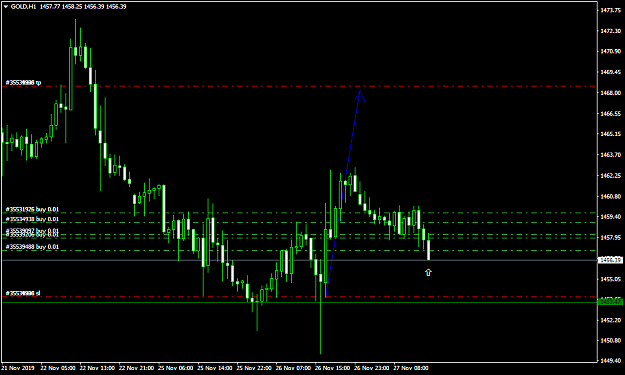This screenshot has width=625, height=375.
Task: Click the 22 Nov 13:00 time label
Action: pyautogui.click(x=97, y=368)
